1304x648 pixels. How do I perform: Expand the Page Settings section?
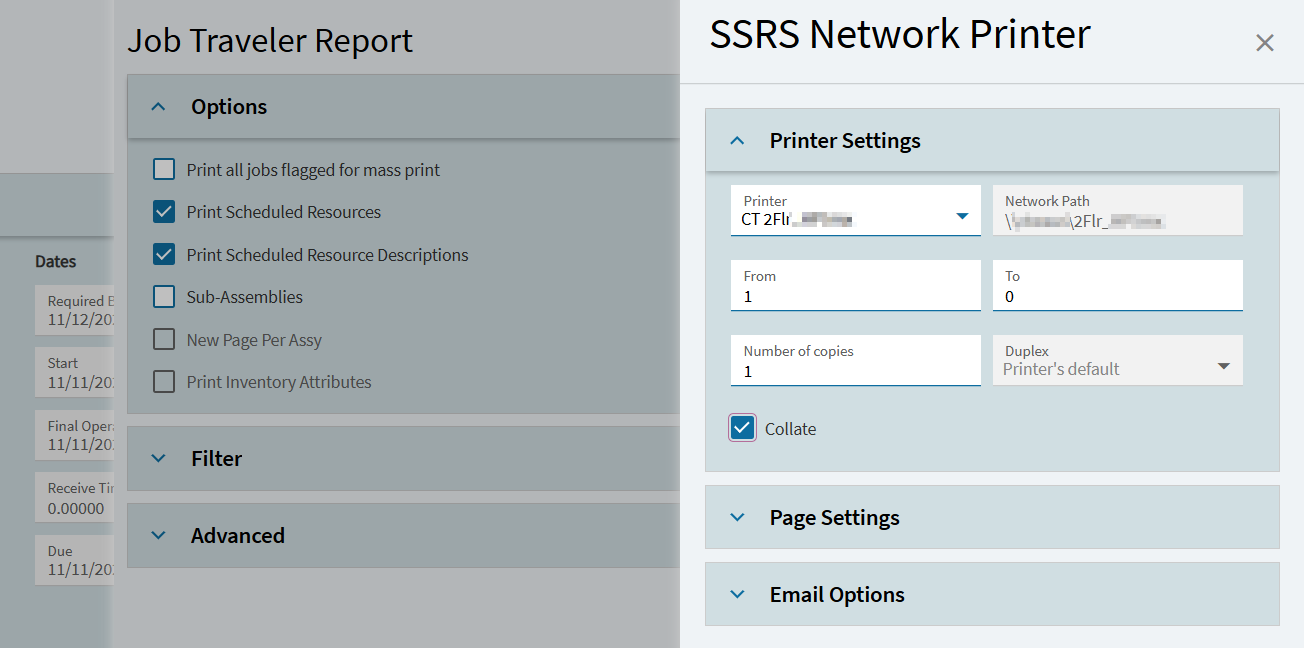click(x=737, y=518)
